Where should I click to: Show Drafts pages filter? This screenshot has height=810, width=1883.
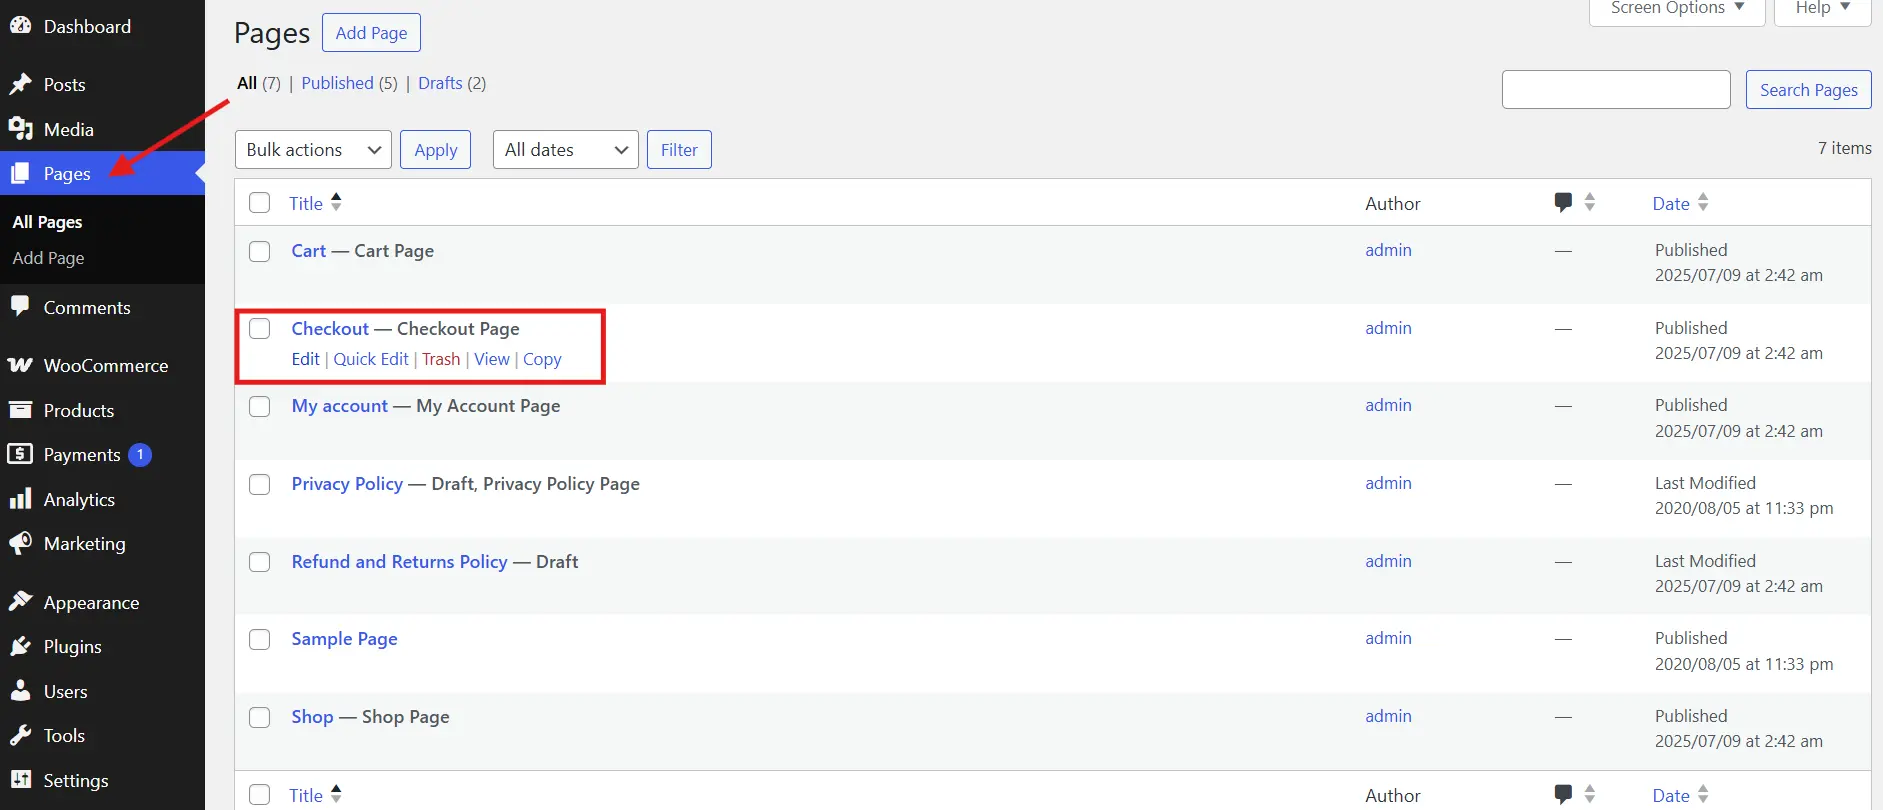[440, 83]
